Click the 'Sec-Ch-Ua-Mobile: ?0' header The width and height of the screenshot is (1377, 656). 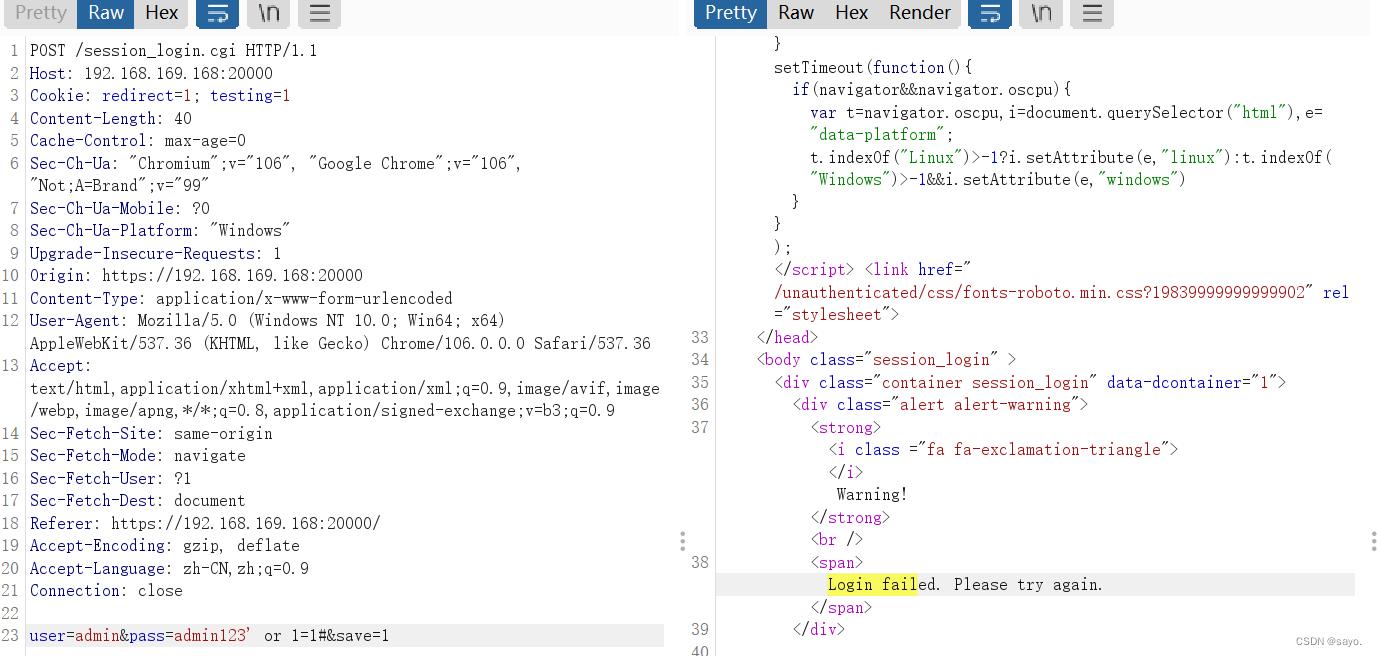point(120,208)
